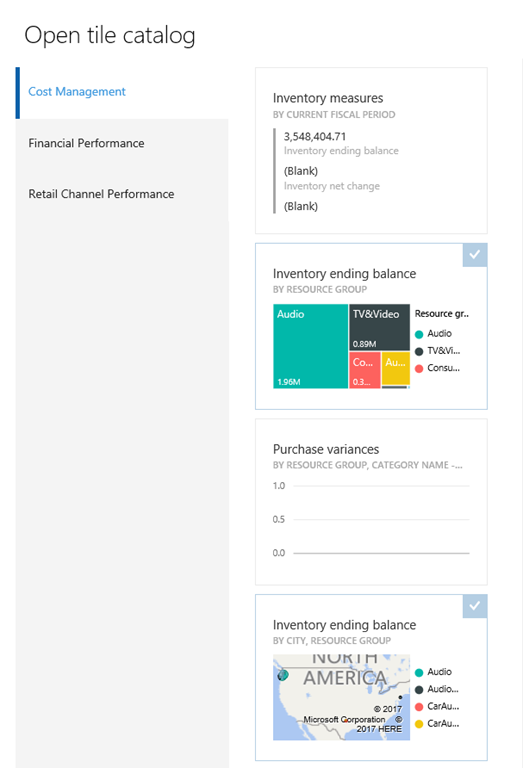
Task: Click the teal Audio legend dot in treemap tile
Action: coord(419,335)
